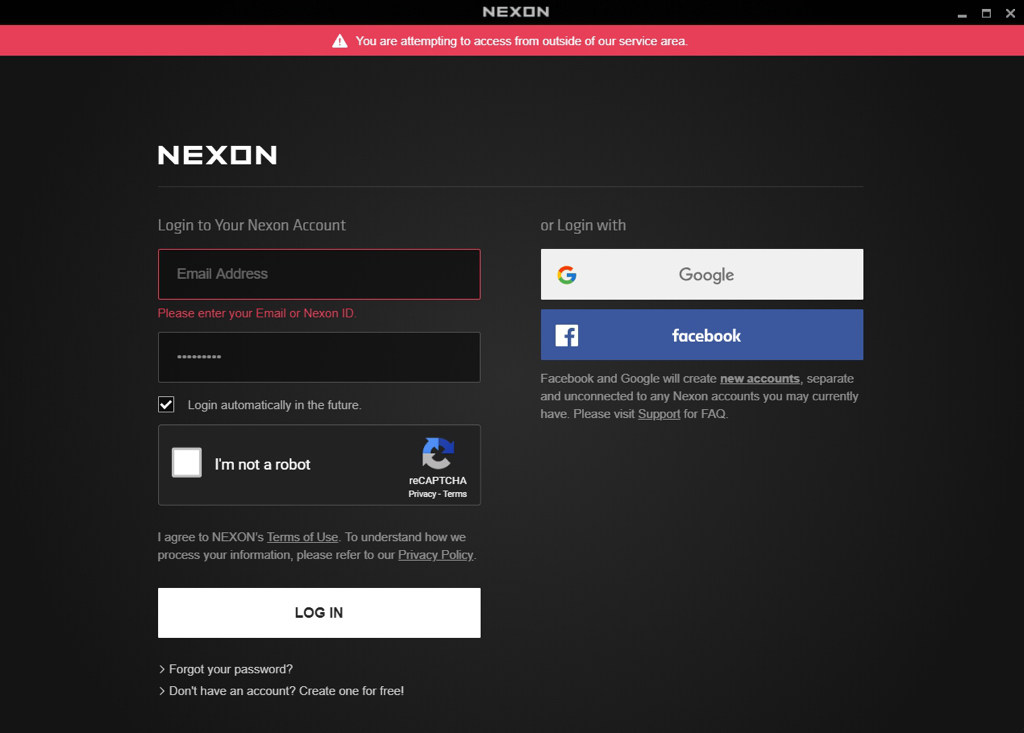Click the reCAPTCHA logo icon
The height and width of the screenshot is (733, 1024).
click(x=438, y=453)
